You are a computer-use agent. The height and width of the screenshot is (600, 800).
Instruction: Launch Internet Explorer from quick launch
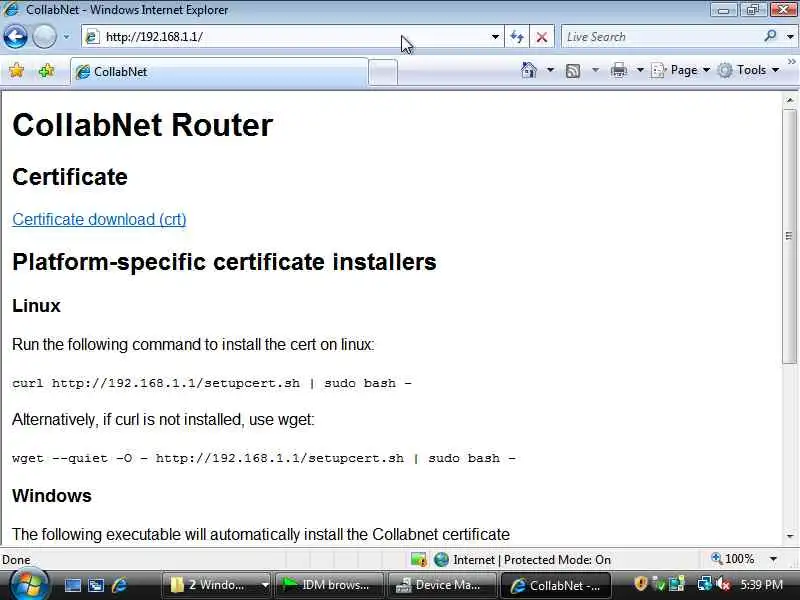pyautogui.click(x=119, y=585)
